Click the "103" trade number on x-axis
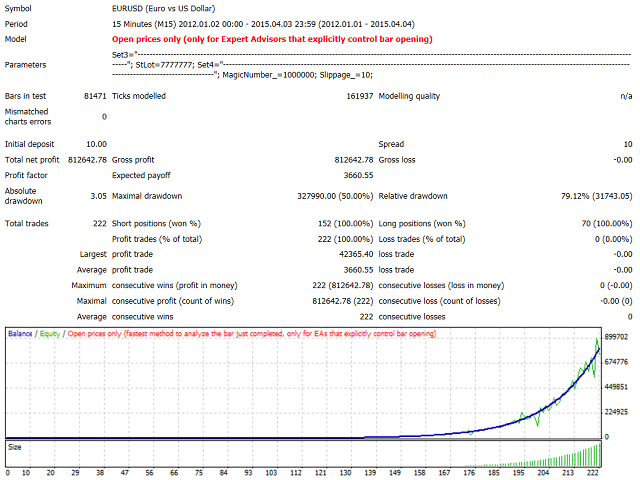Image resolution: width=640 pixels, height=480 pixels. [271, 473]
